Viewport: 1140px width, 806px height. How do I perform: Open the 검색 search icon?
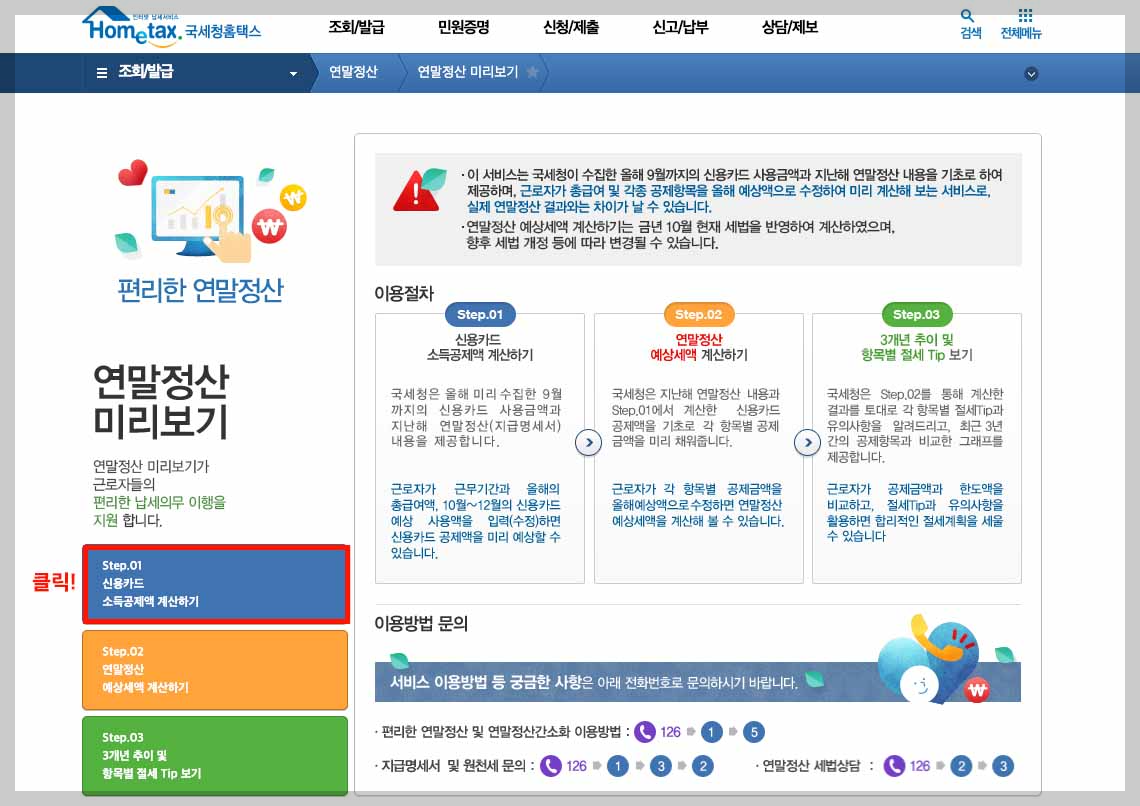click(970, 24)
